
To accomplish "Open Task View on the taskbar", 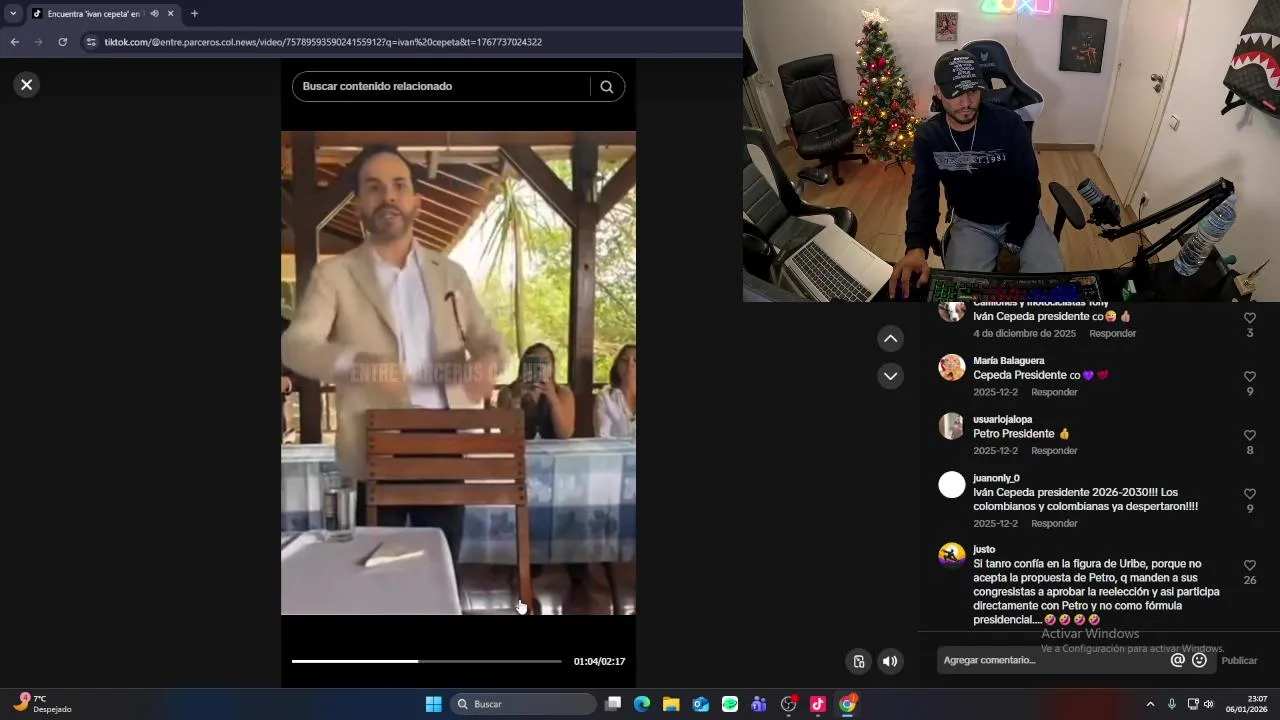I will (613, 704).
